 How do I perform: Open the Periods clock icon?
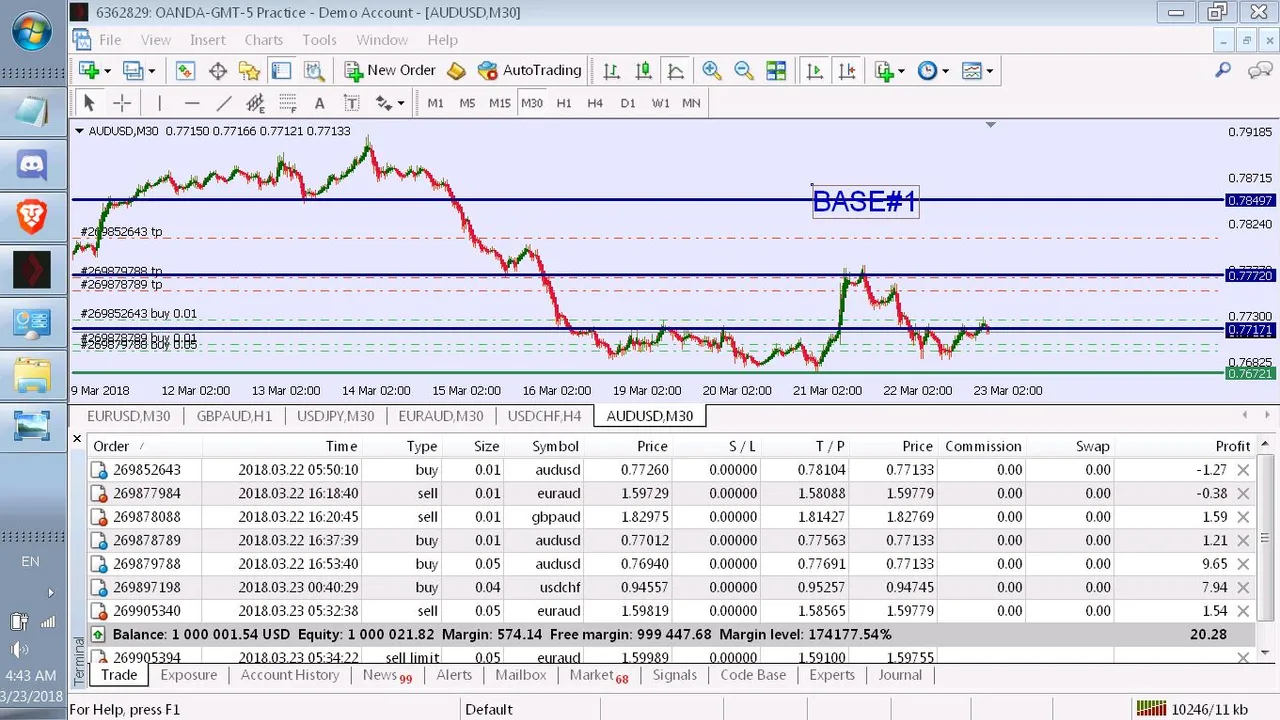(928, 70)
